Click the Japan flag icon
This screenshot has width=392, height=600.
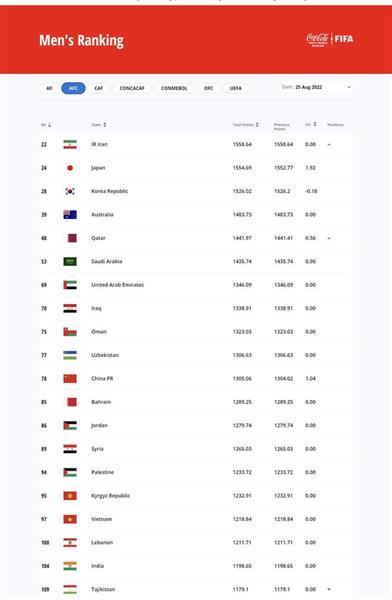pyautogui.click(x=70, y=168)
